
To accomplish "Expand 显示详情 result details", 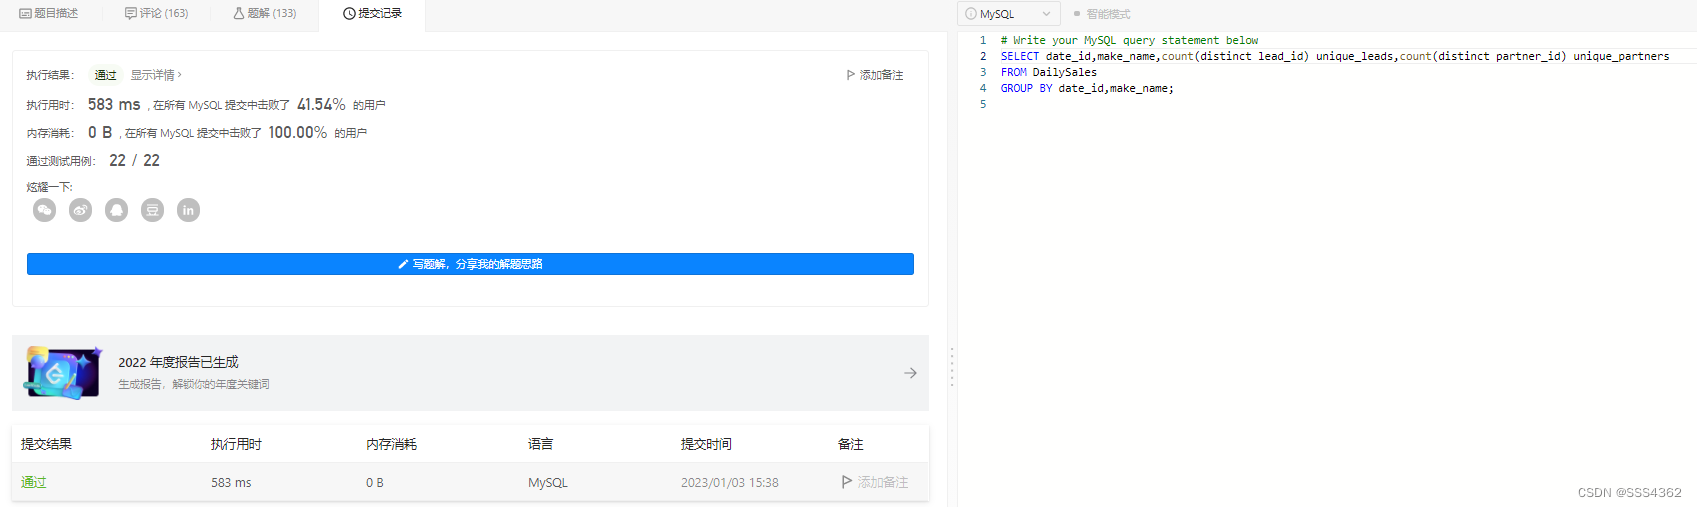I will [156, 75].
